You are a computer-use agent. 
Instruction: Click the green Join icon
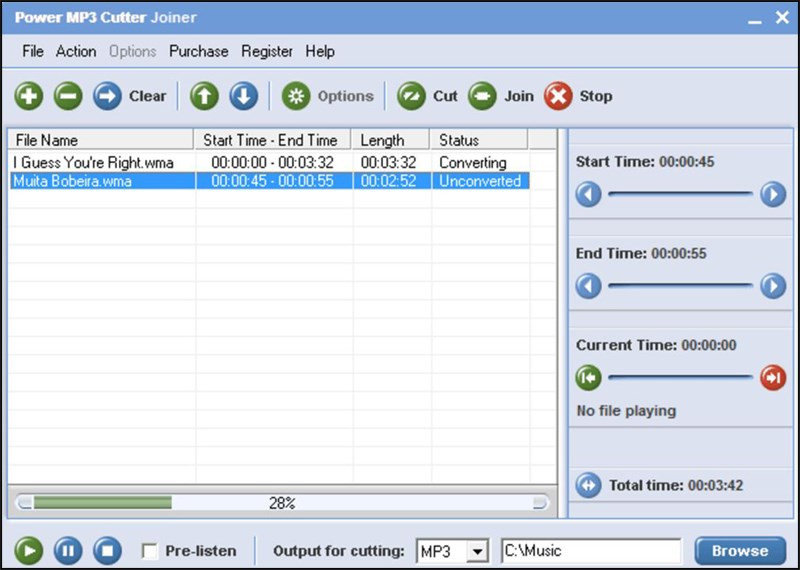tap(482, 95)
